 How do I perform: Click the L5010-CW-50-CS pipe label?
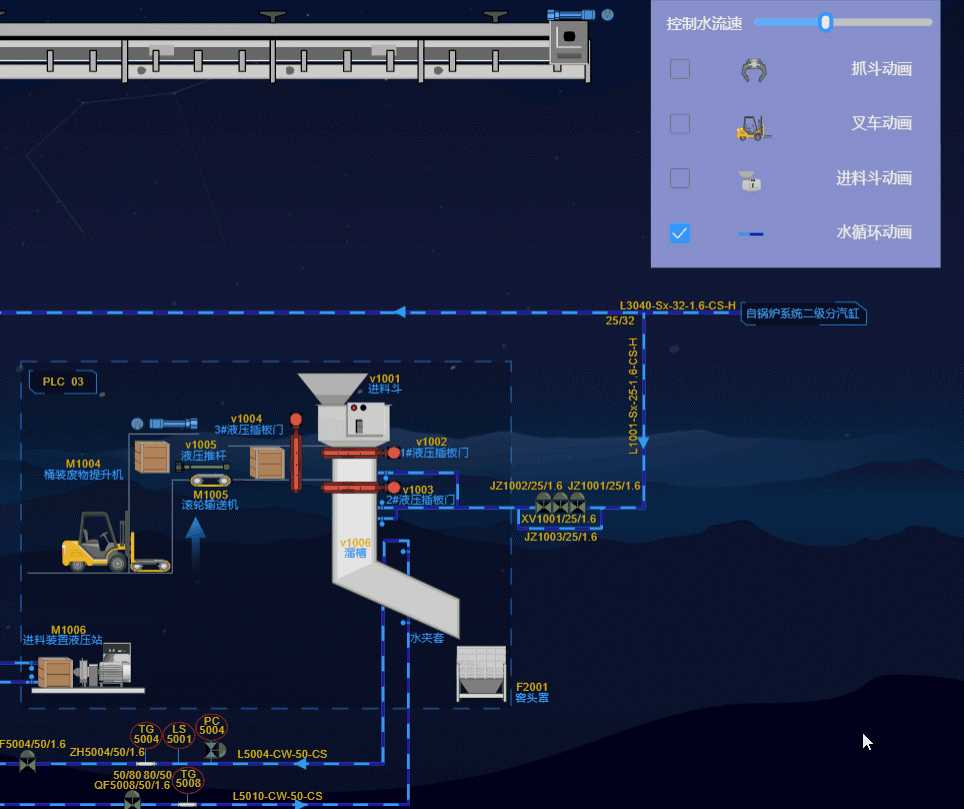point(277,796)
